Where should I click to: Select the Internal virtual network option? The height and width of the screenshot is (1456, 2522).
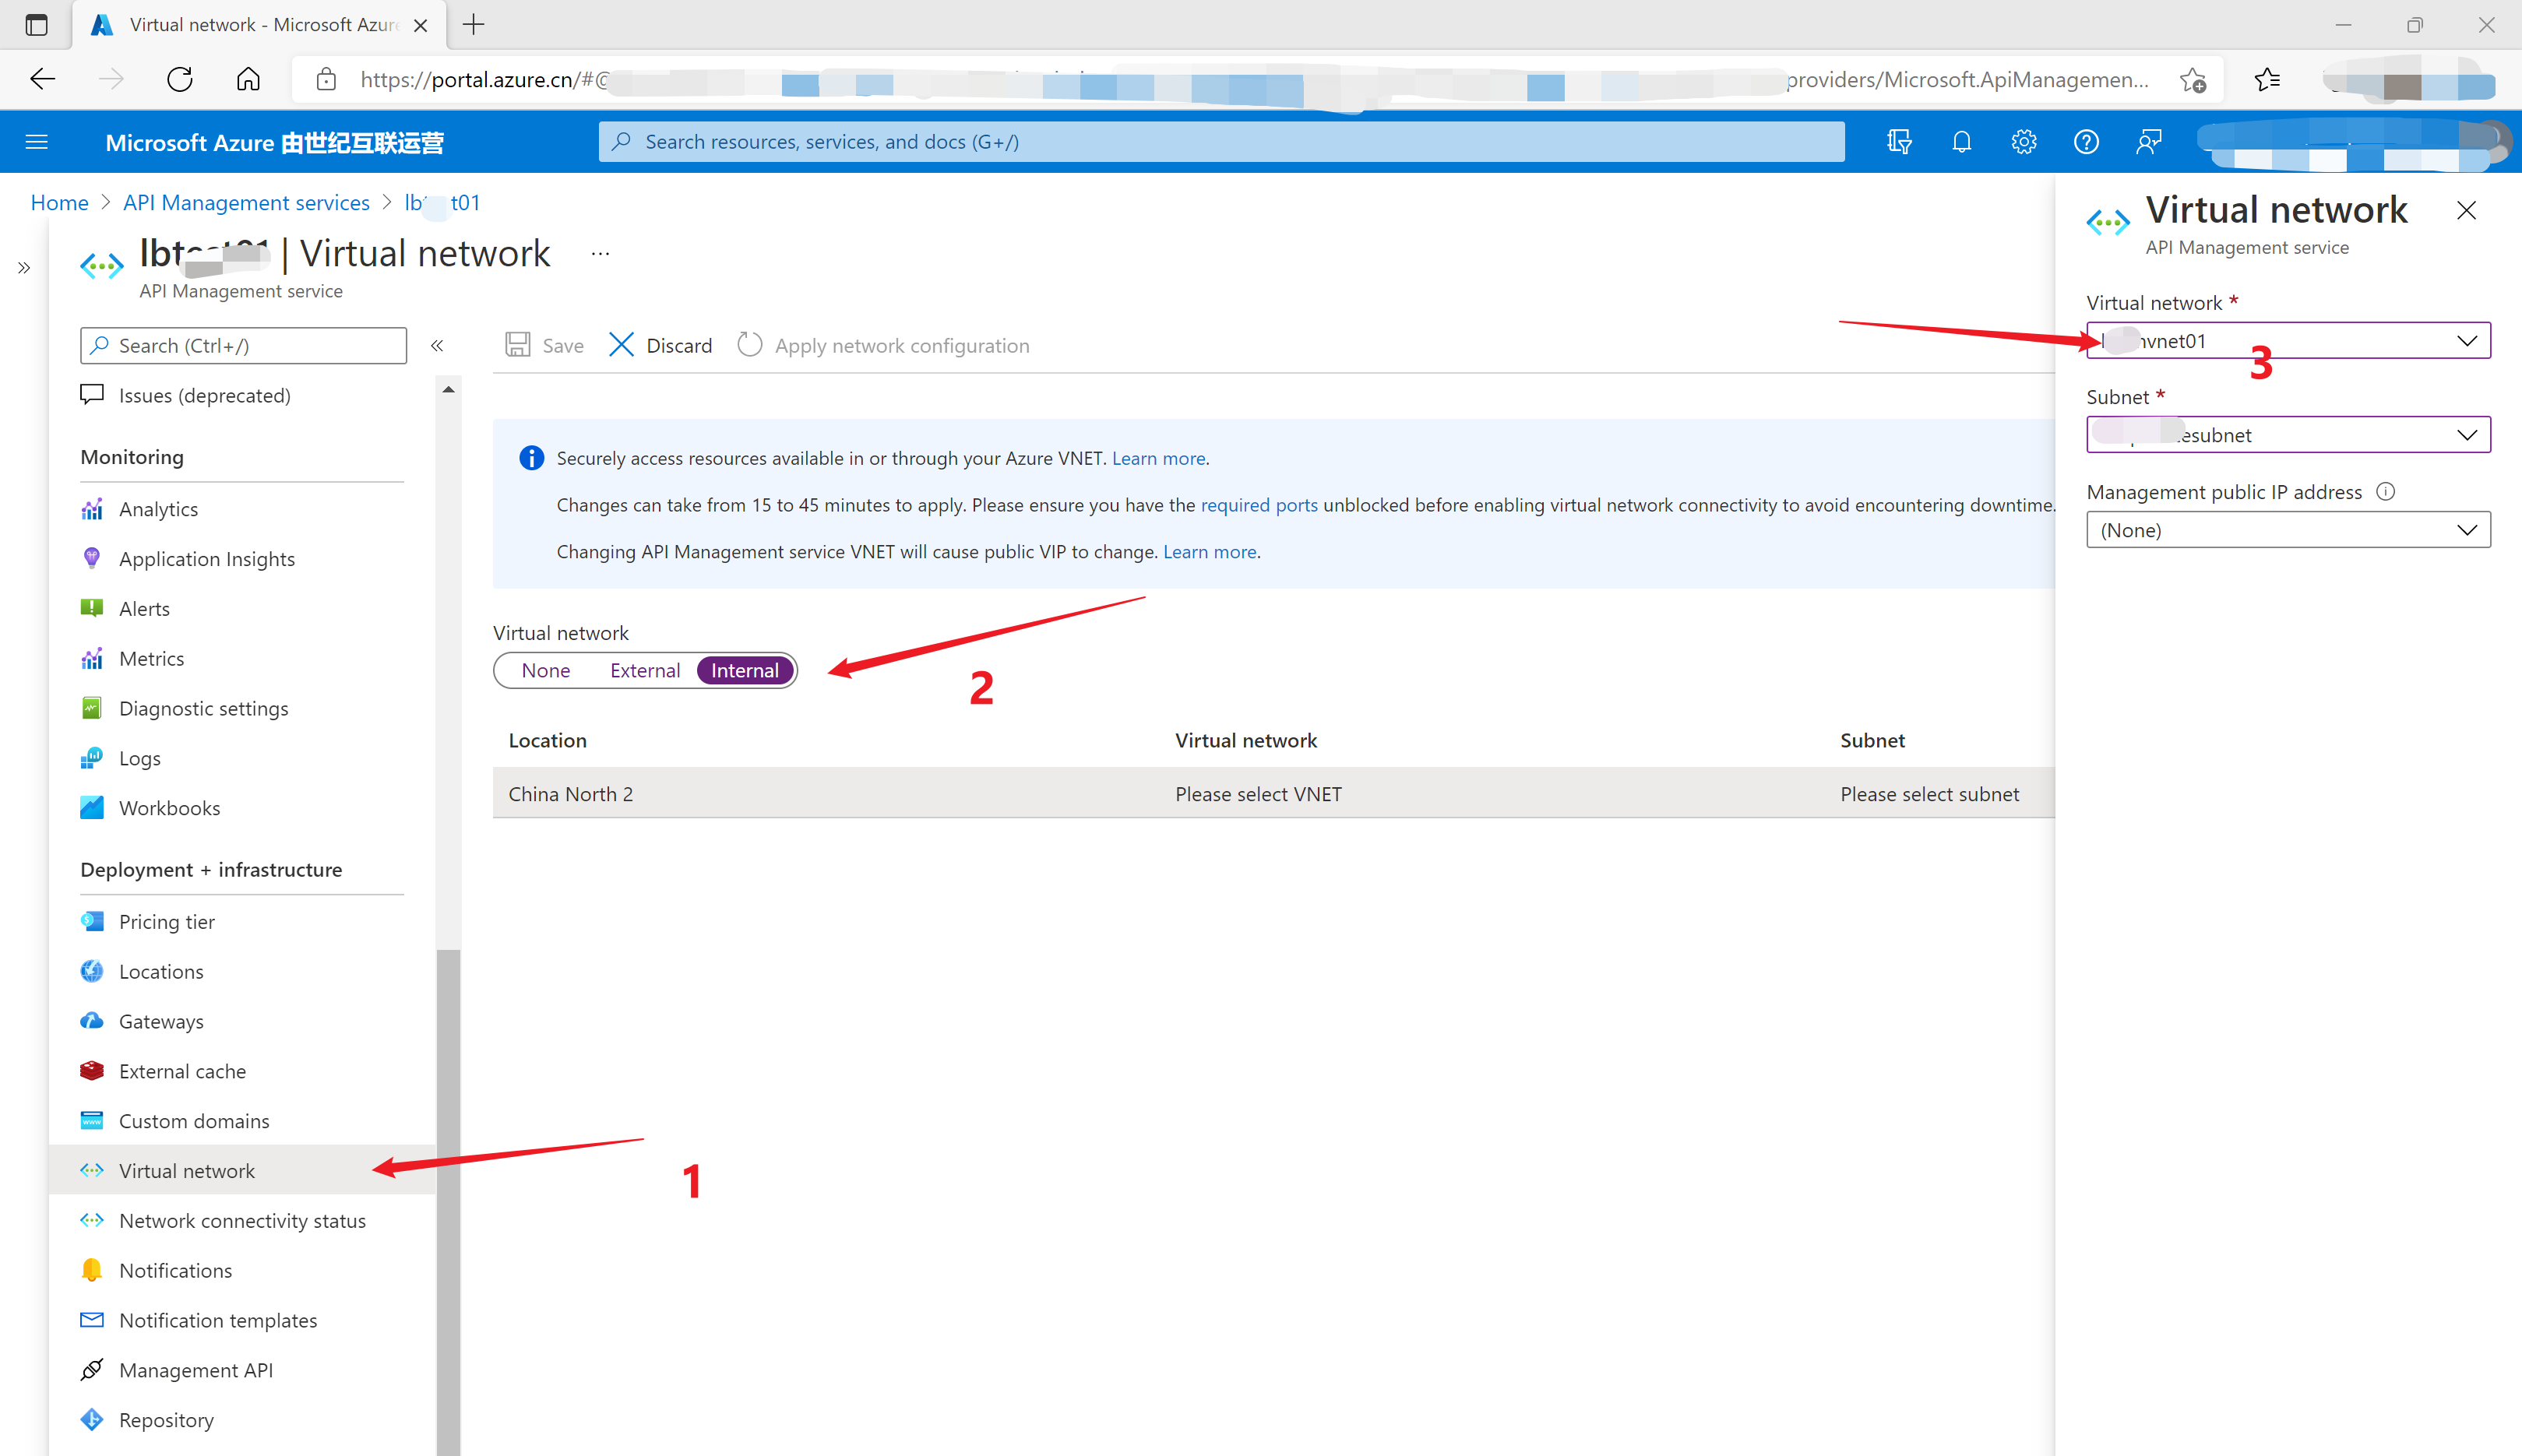click(744, 671)
